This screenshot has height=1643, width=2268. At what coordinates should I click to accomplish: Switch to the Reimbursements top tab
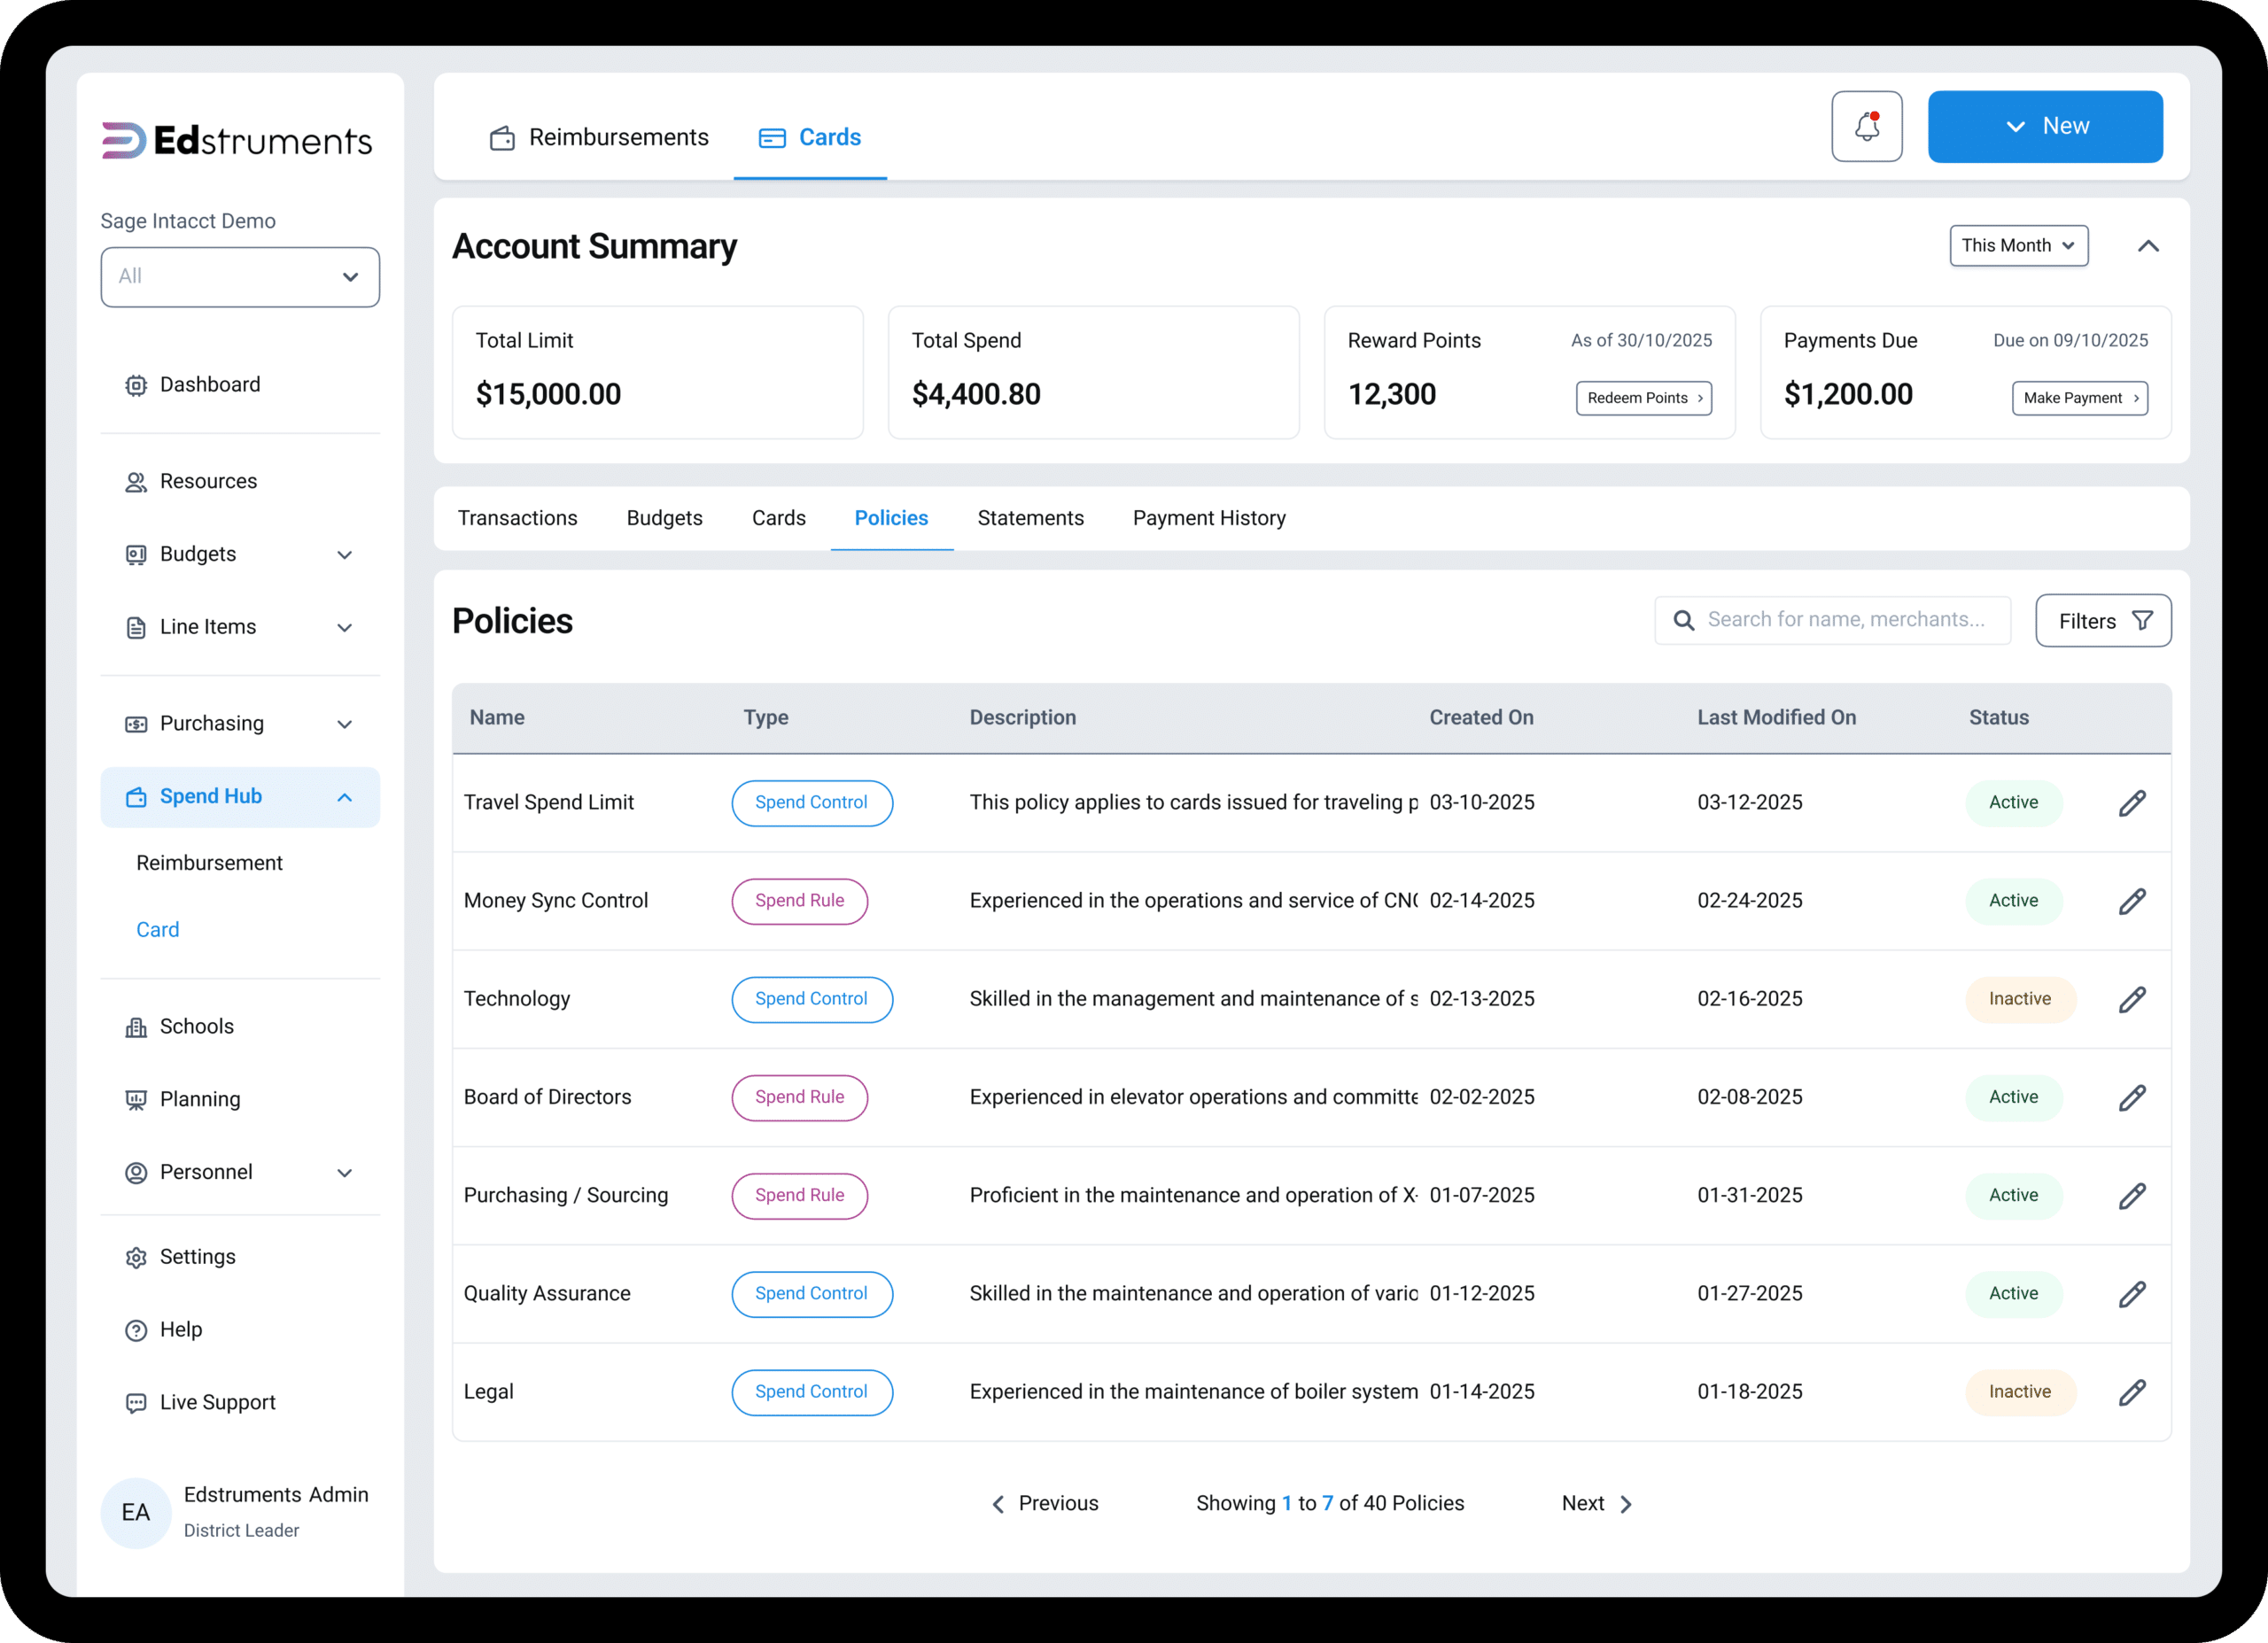point(598,137)
